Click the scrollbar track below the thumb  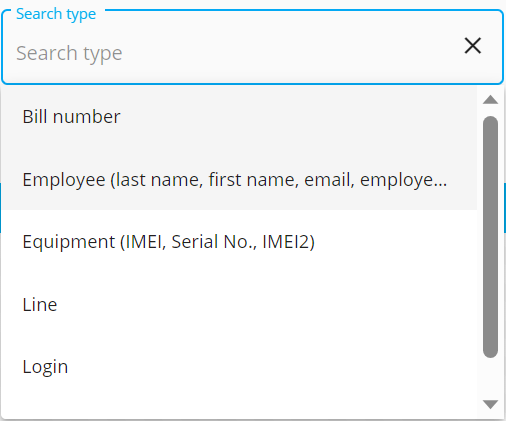(x=490, y=377)
